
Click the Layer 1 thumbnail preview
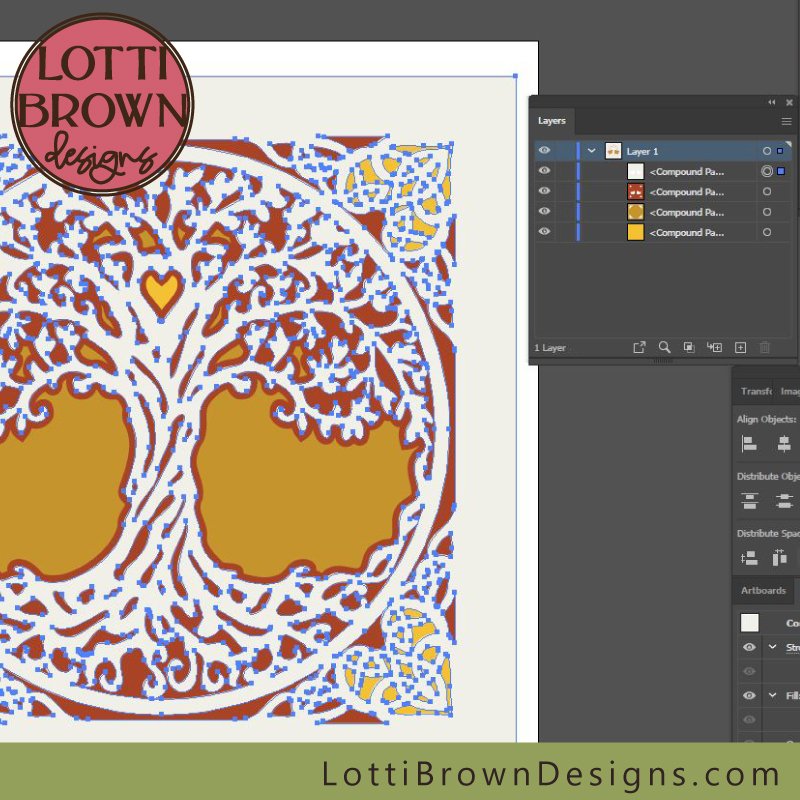(613, 151)
